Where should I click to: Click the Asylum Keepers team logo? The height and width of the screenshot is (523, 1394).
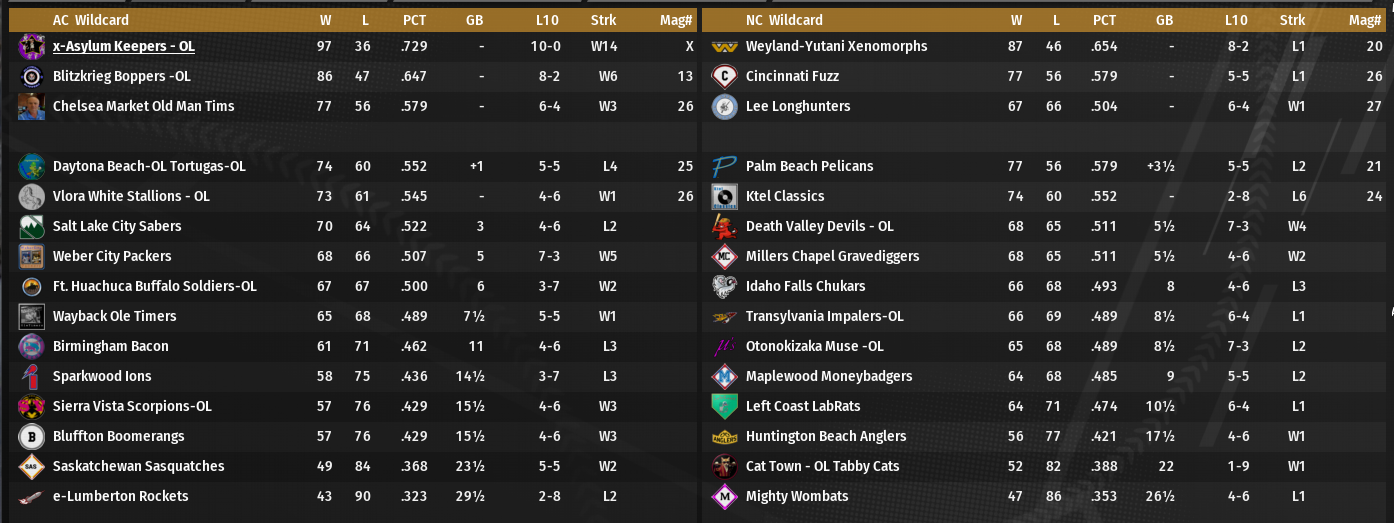point(31,47)
